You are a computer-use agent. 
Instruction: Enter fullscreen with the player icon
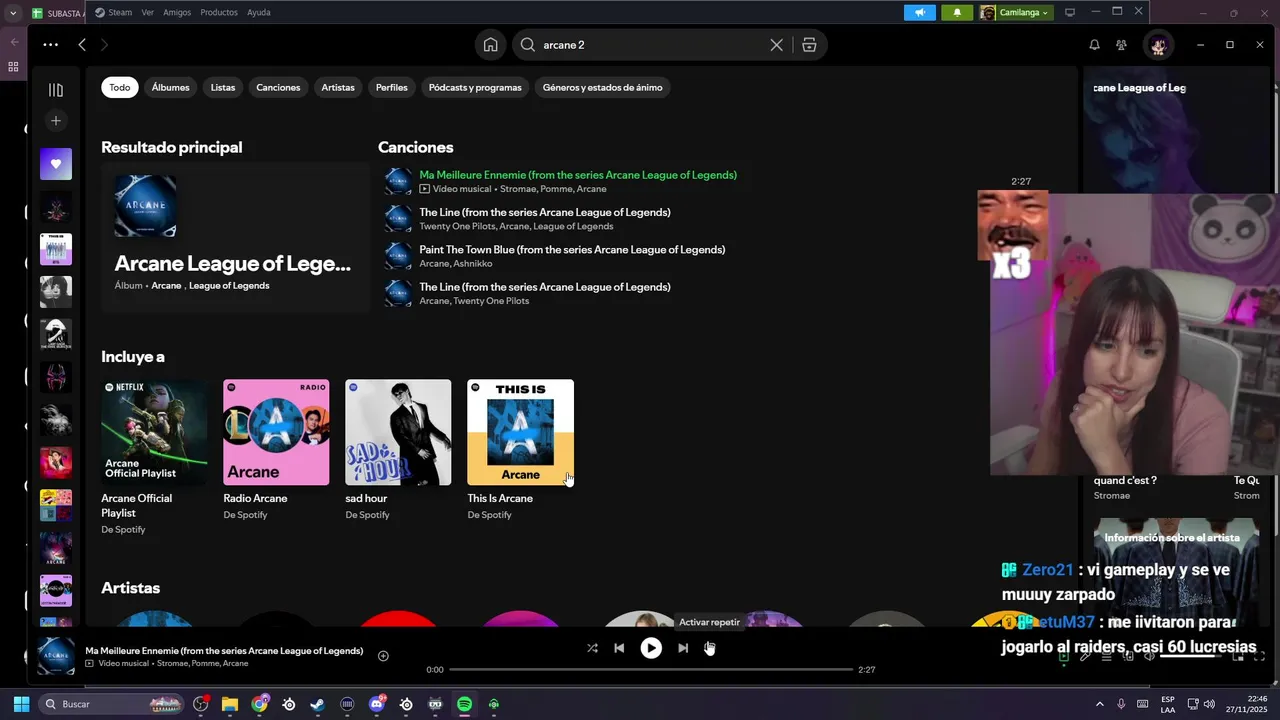(x=1259, y=656)
